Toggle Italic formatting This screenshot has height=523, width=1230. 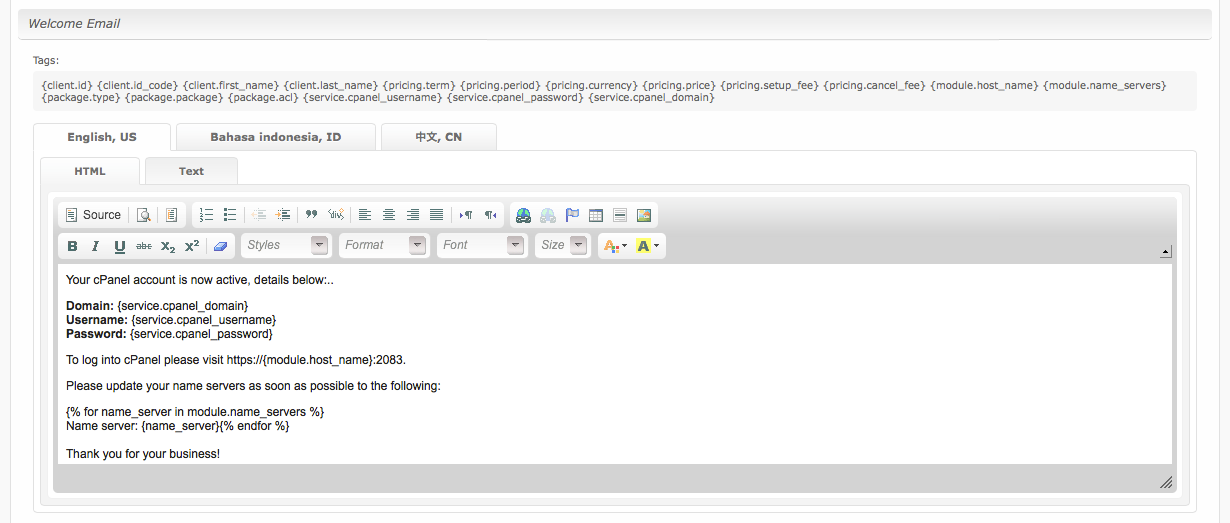96,245
